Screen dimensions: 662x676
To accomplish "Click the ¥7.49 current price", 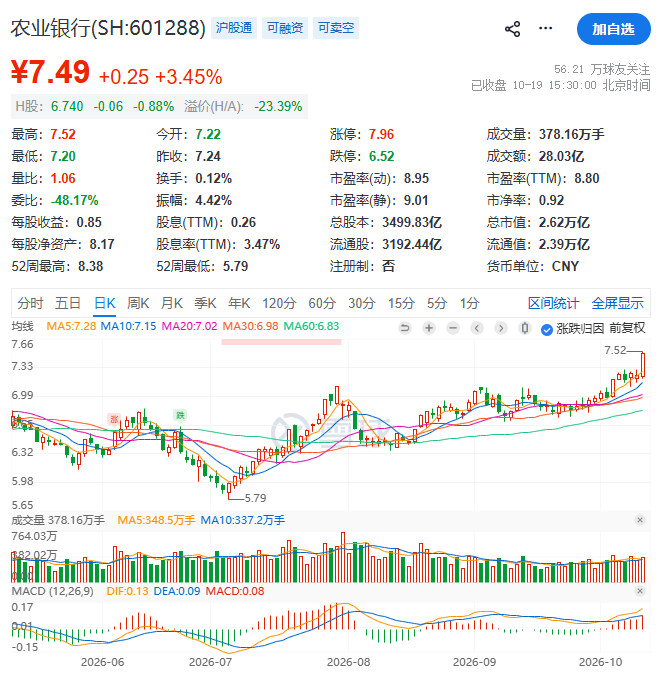I will pos(50,72).
